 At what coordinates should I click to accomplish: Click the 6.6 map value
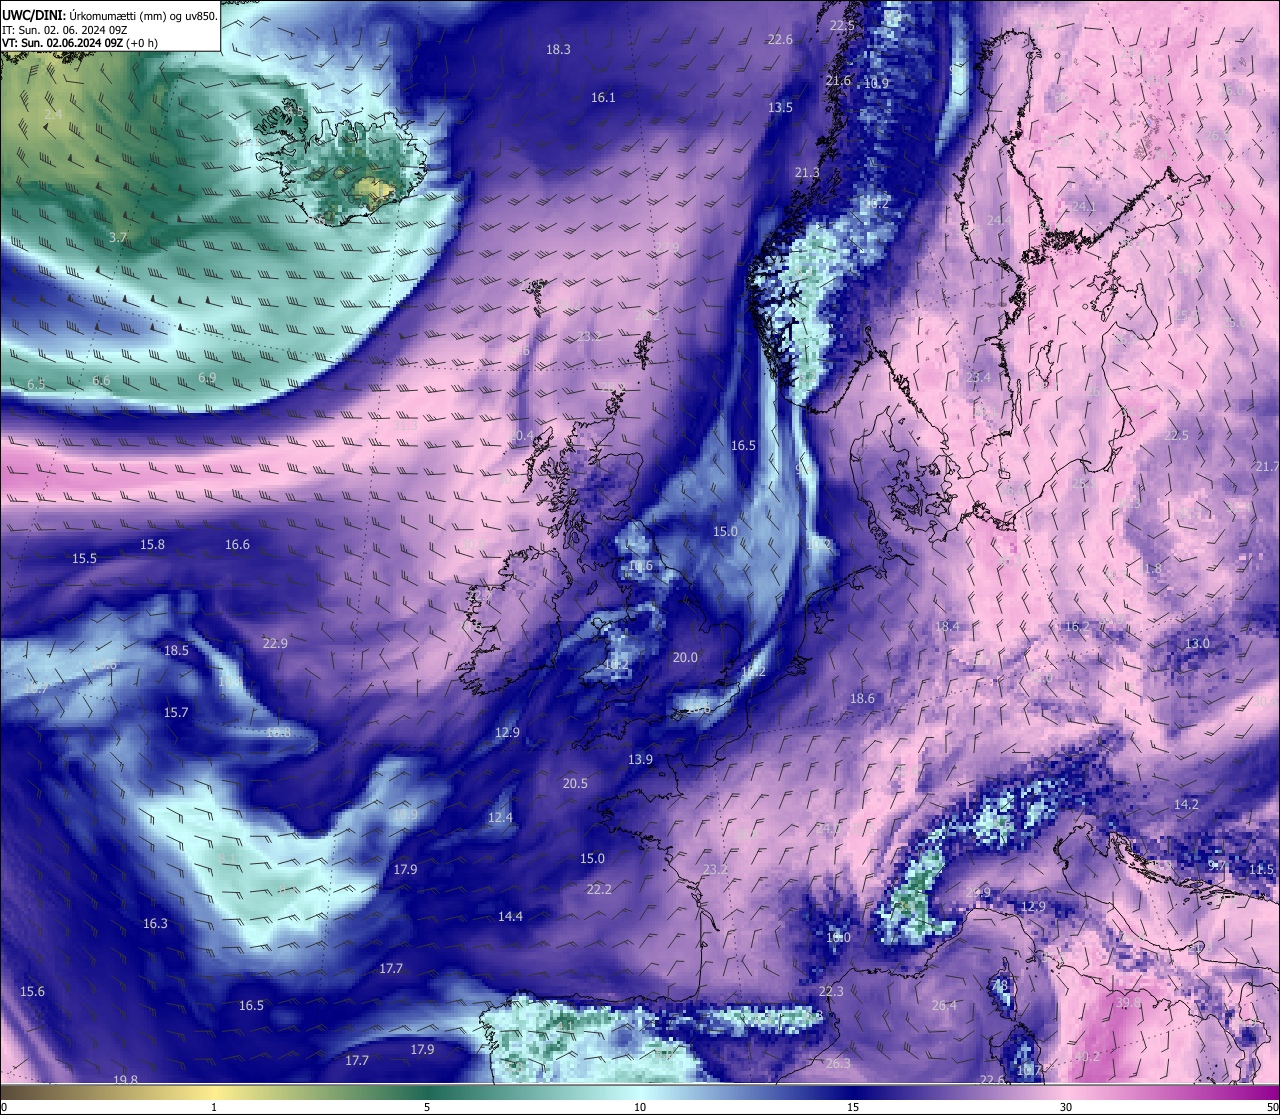(x=101, y=380)
